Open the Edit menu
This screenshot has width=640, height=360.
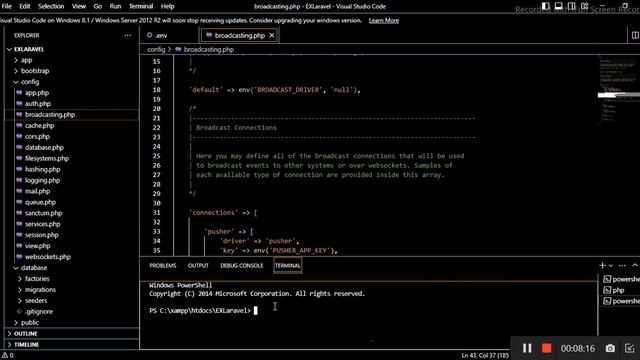(24, 6)
